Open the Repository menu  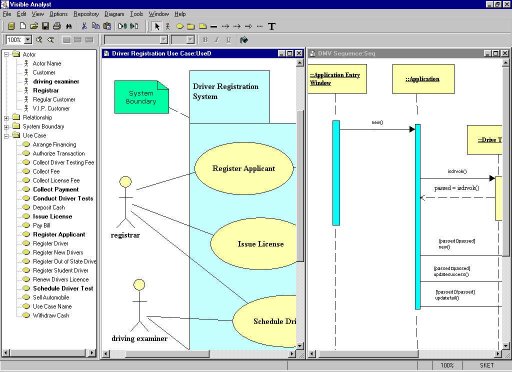[x=86, y=14]
